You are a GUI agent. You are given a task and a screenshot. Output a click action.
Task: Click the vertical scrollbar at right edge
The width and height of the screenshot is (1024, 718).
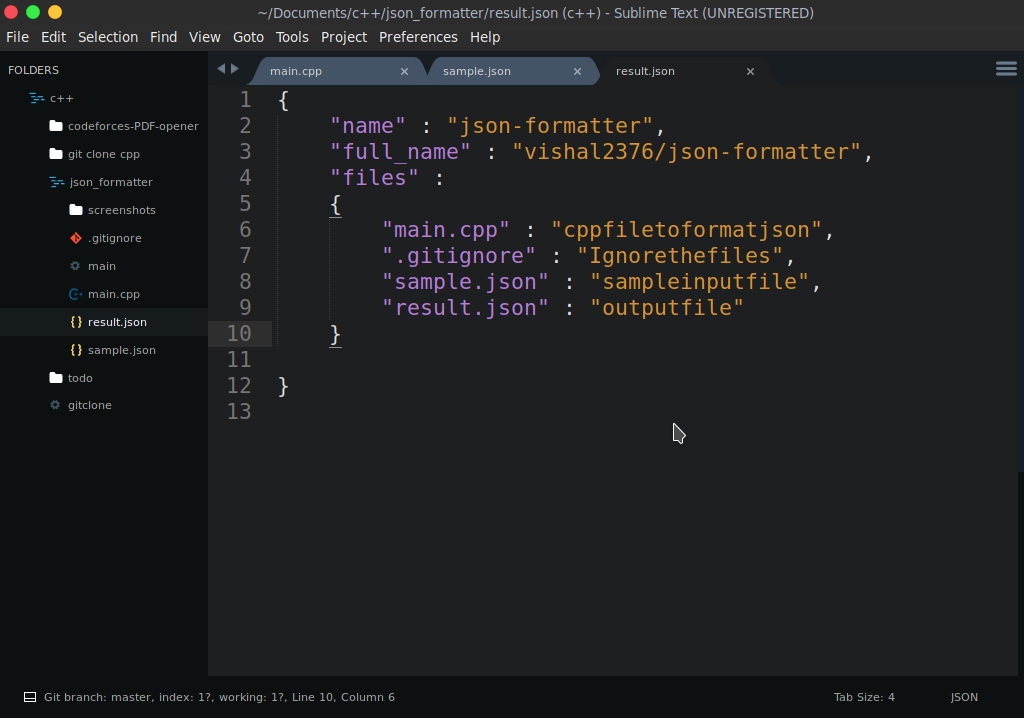[x=1021, y=278]
